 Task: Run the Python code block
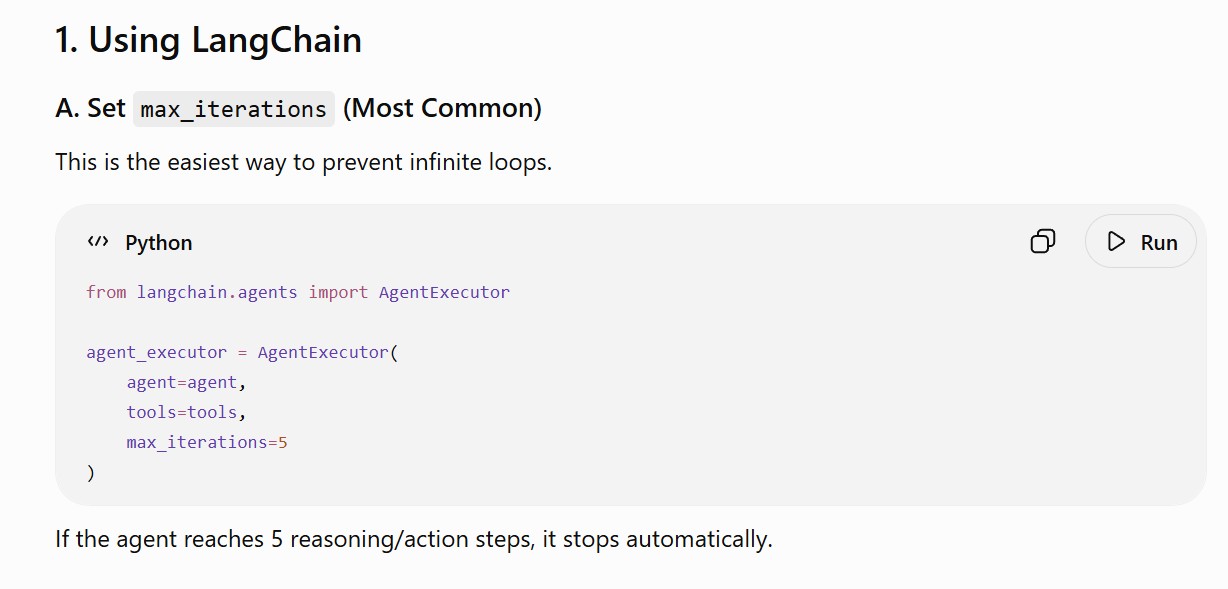coord(1141,242)
